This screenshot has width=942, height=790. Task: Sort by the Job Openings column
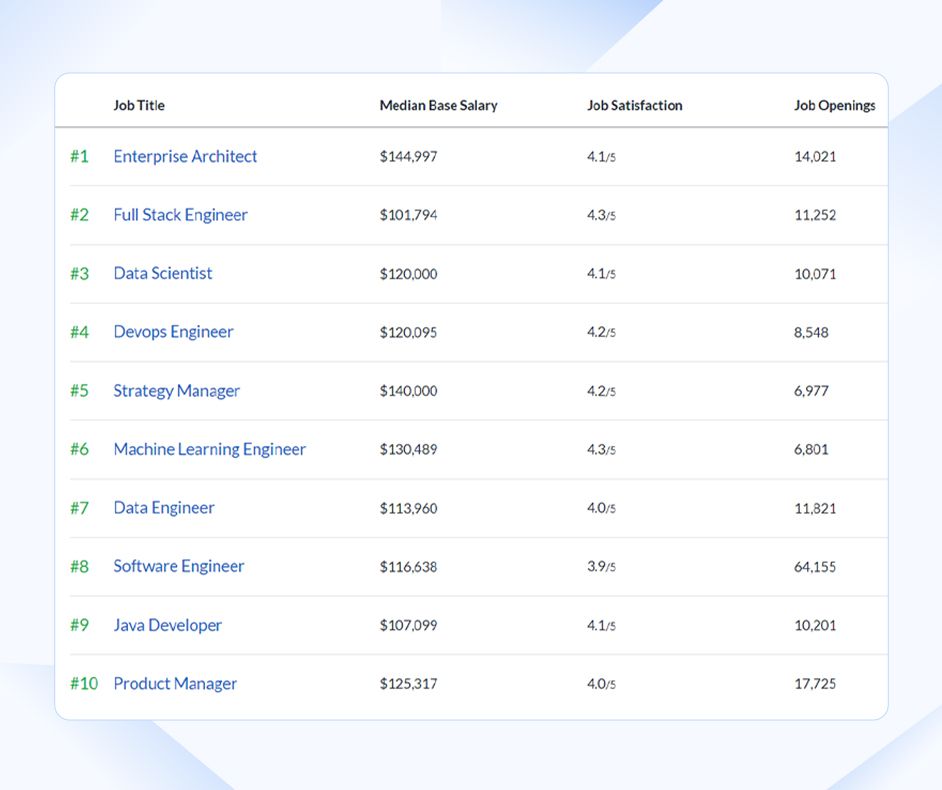[835, 105]
